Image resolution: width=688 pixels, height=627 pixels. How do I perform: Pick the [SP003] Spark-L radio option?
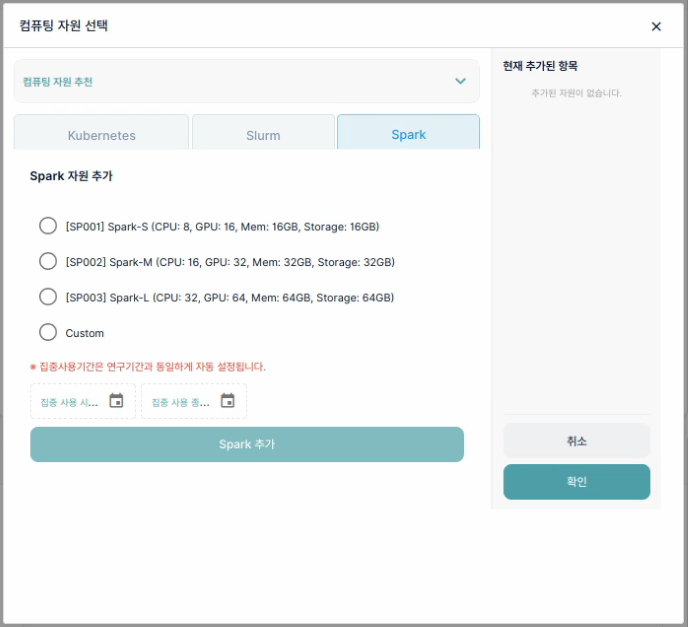48,297
